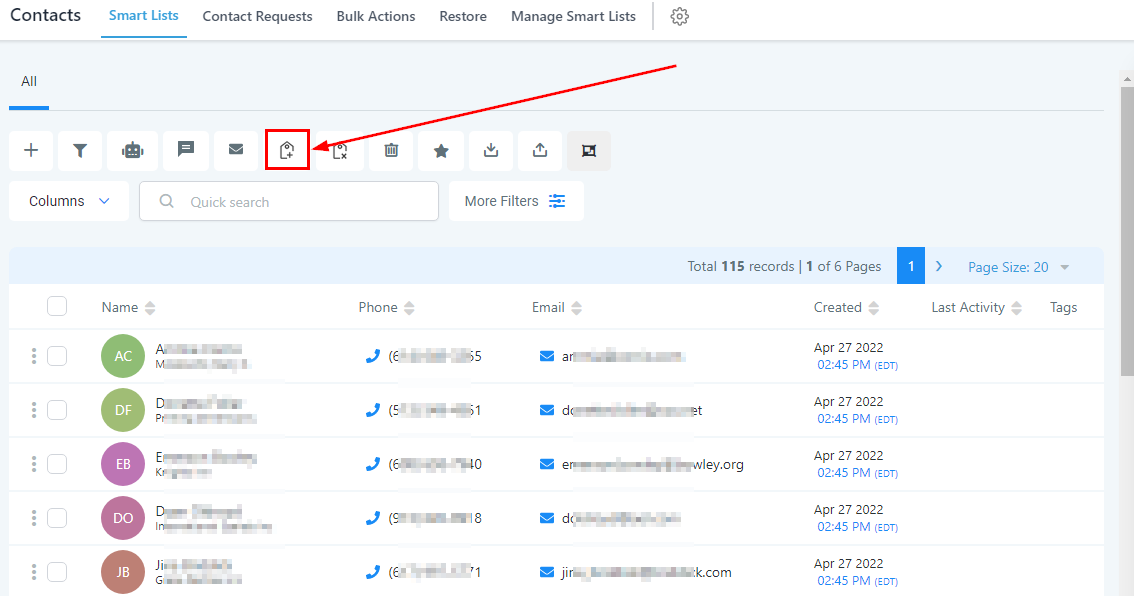The image size is (1134, 596).
Task: Click the funnel filter icon
Action: pyautogui.click(x=80, y=150)
